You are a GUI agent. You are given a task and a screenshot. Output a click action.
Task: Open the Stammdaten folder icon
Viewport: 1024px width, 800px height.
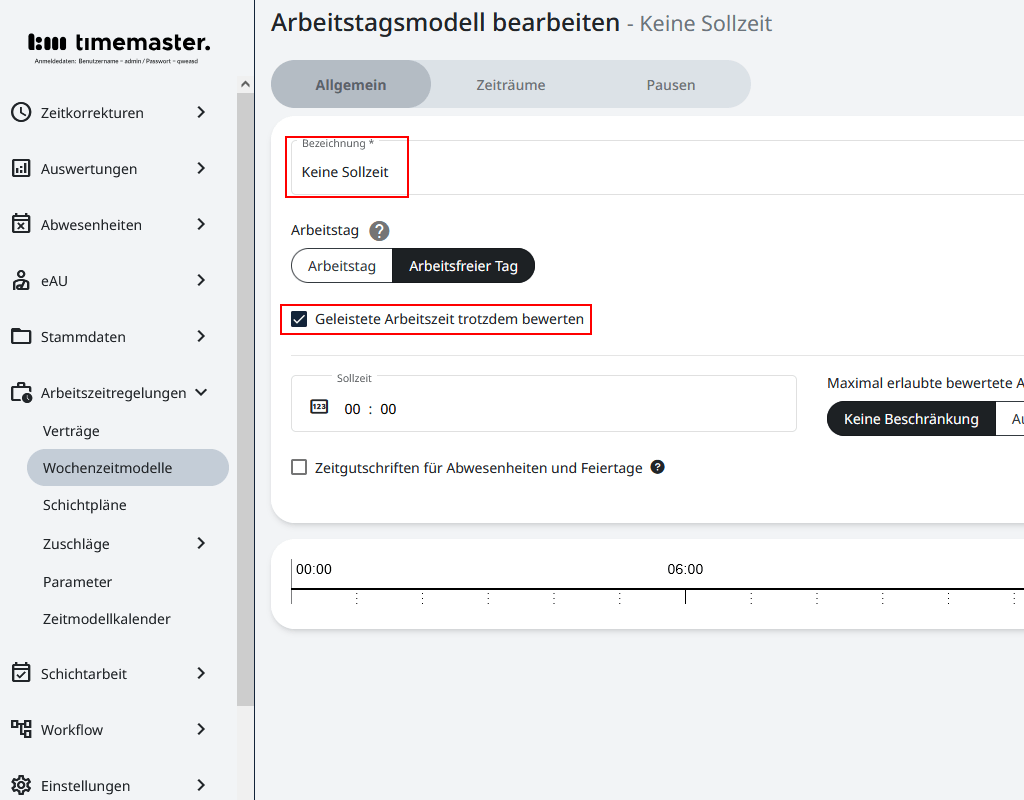(x=22, y=336)
